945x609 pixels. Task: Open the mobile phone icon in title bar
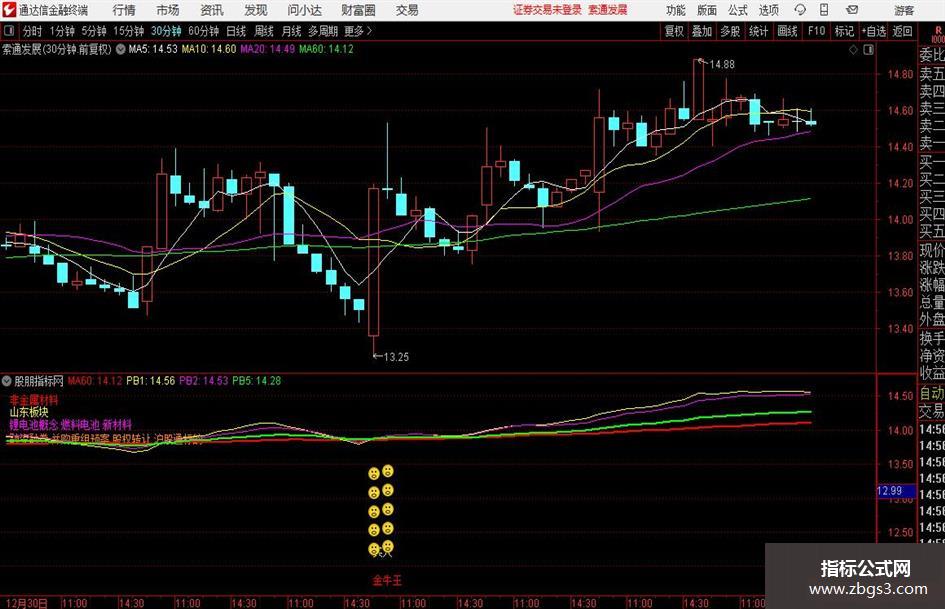click(824, 10)
